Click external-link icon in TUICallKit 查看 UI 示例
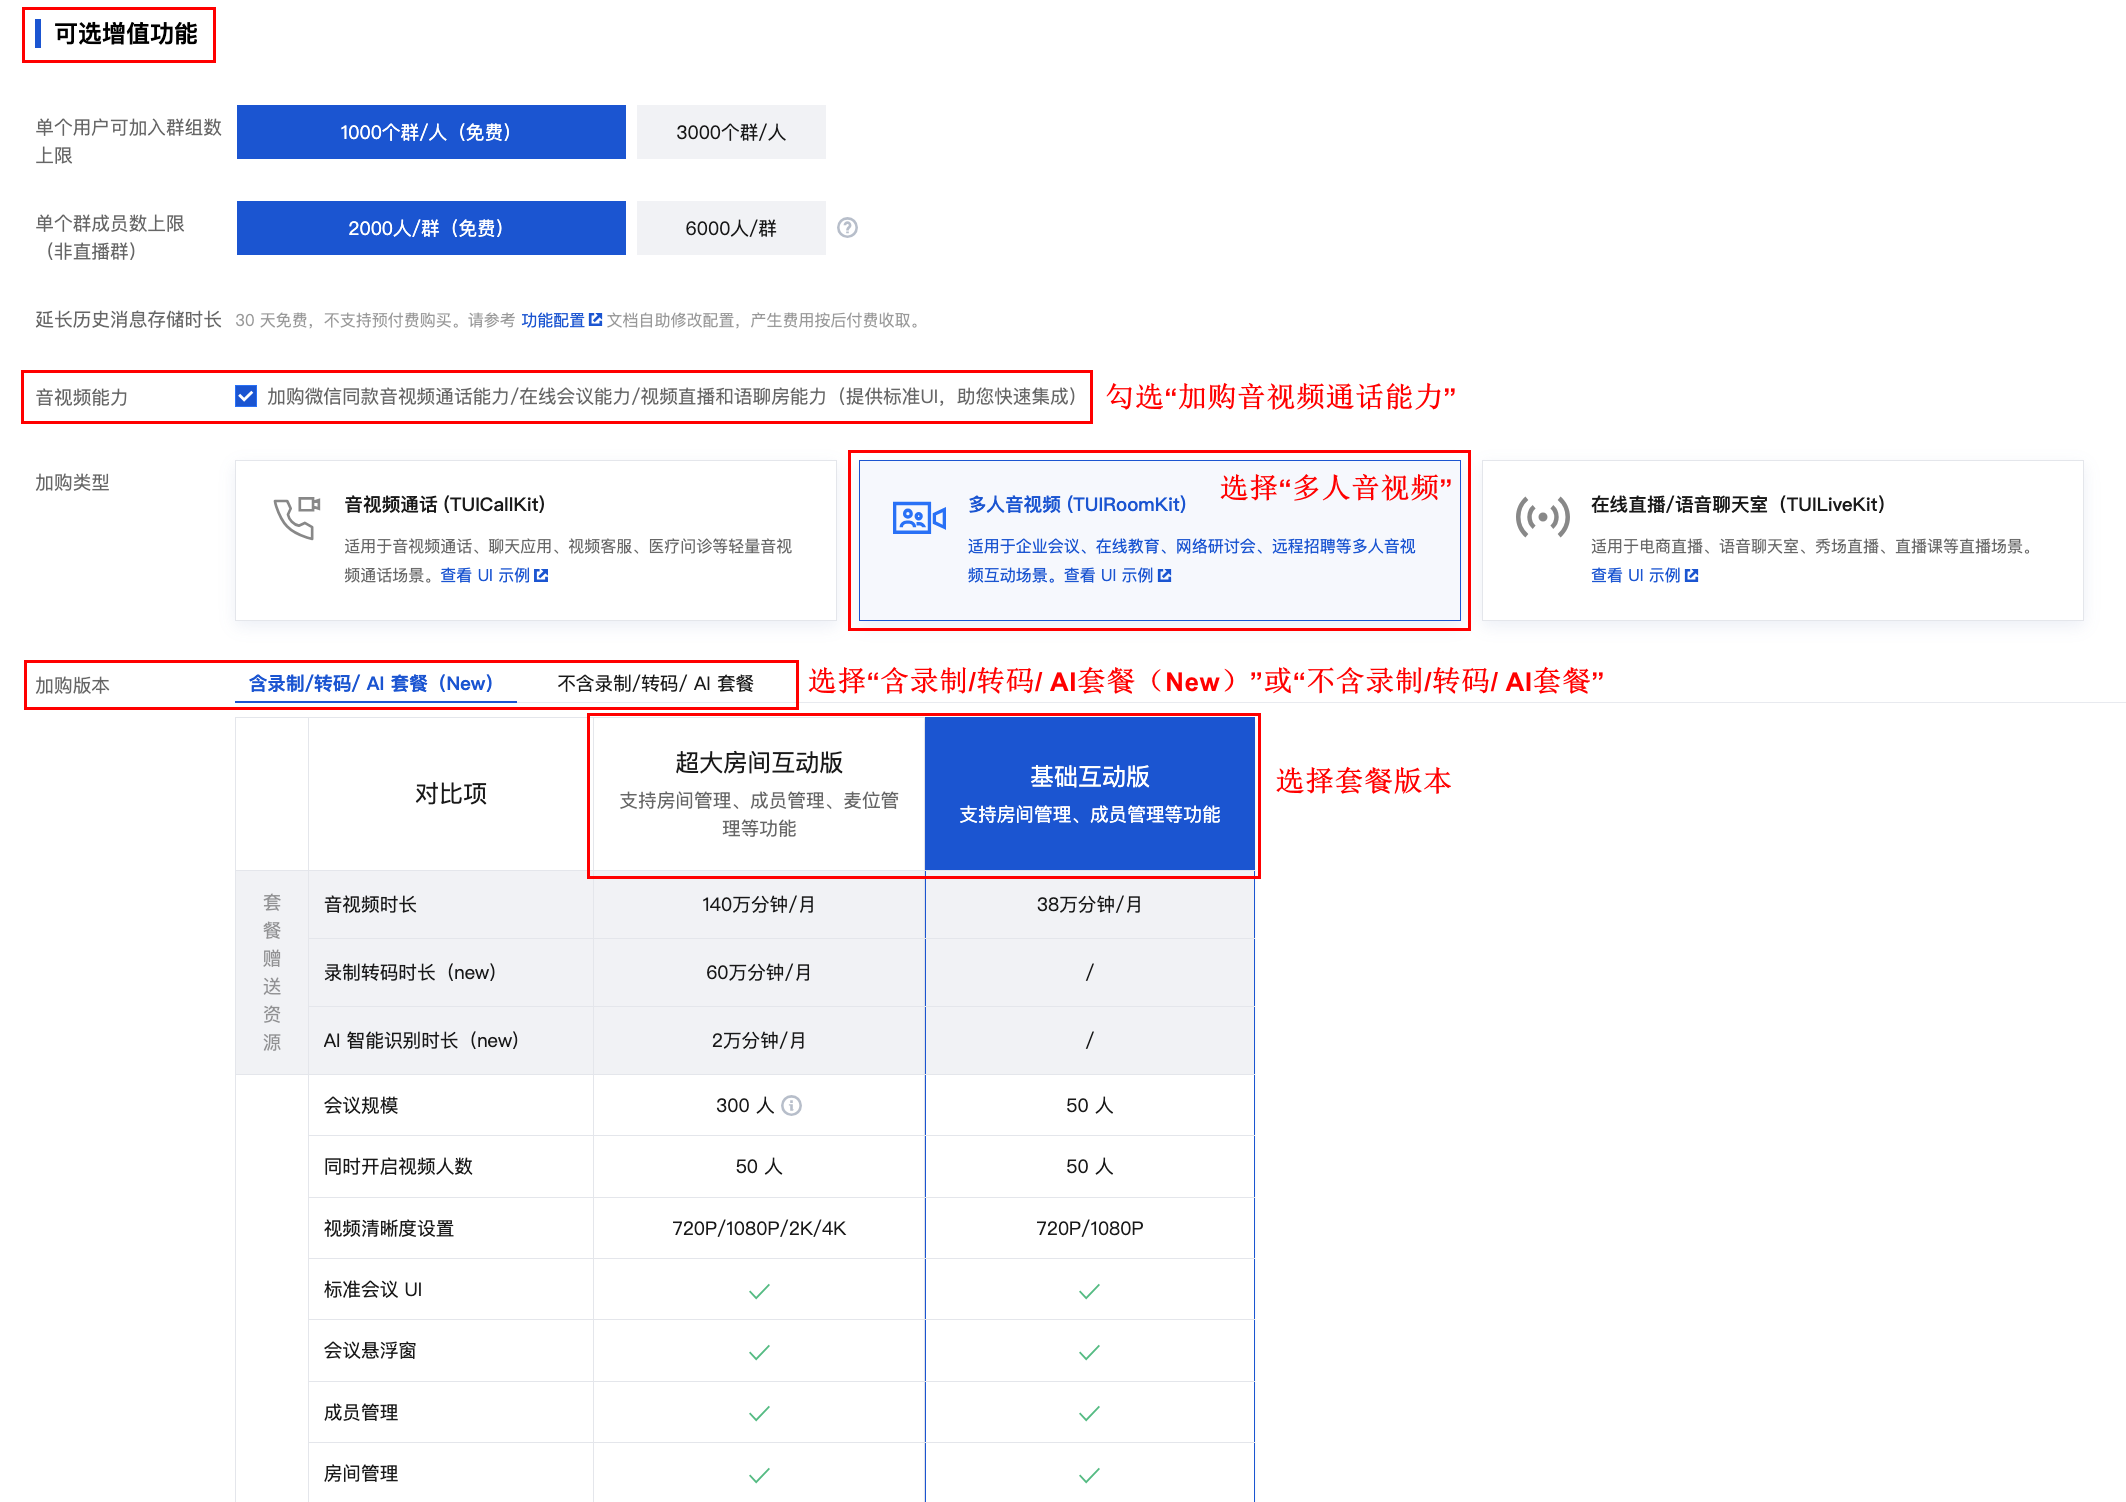 pos(542,576)
